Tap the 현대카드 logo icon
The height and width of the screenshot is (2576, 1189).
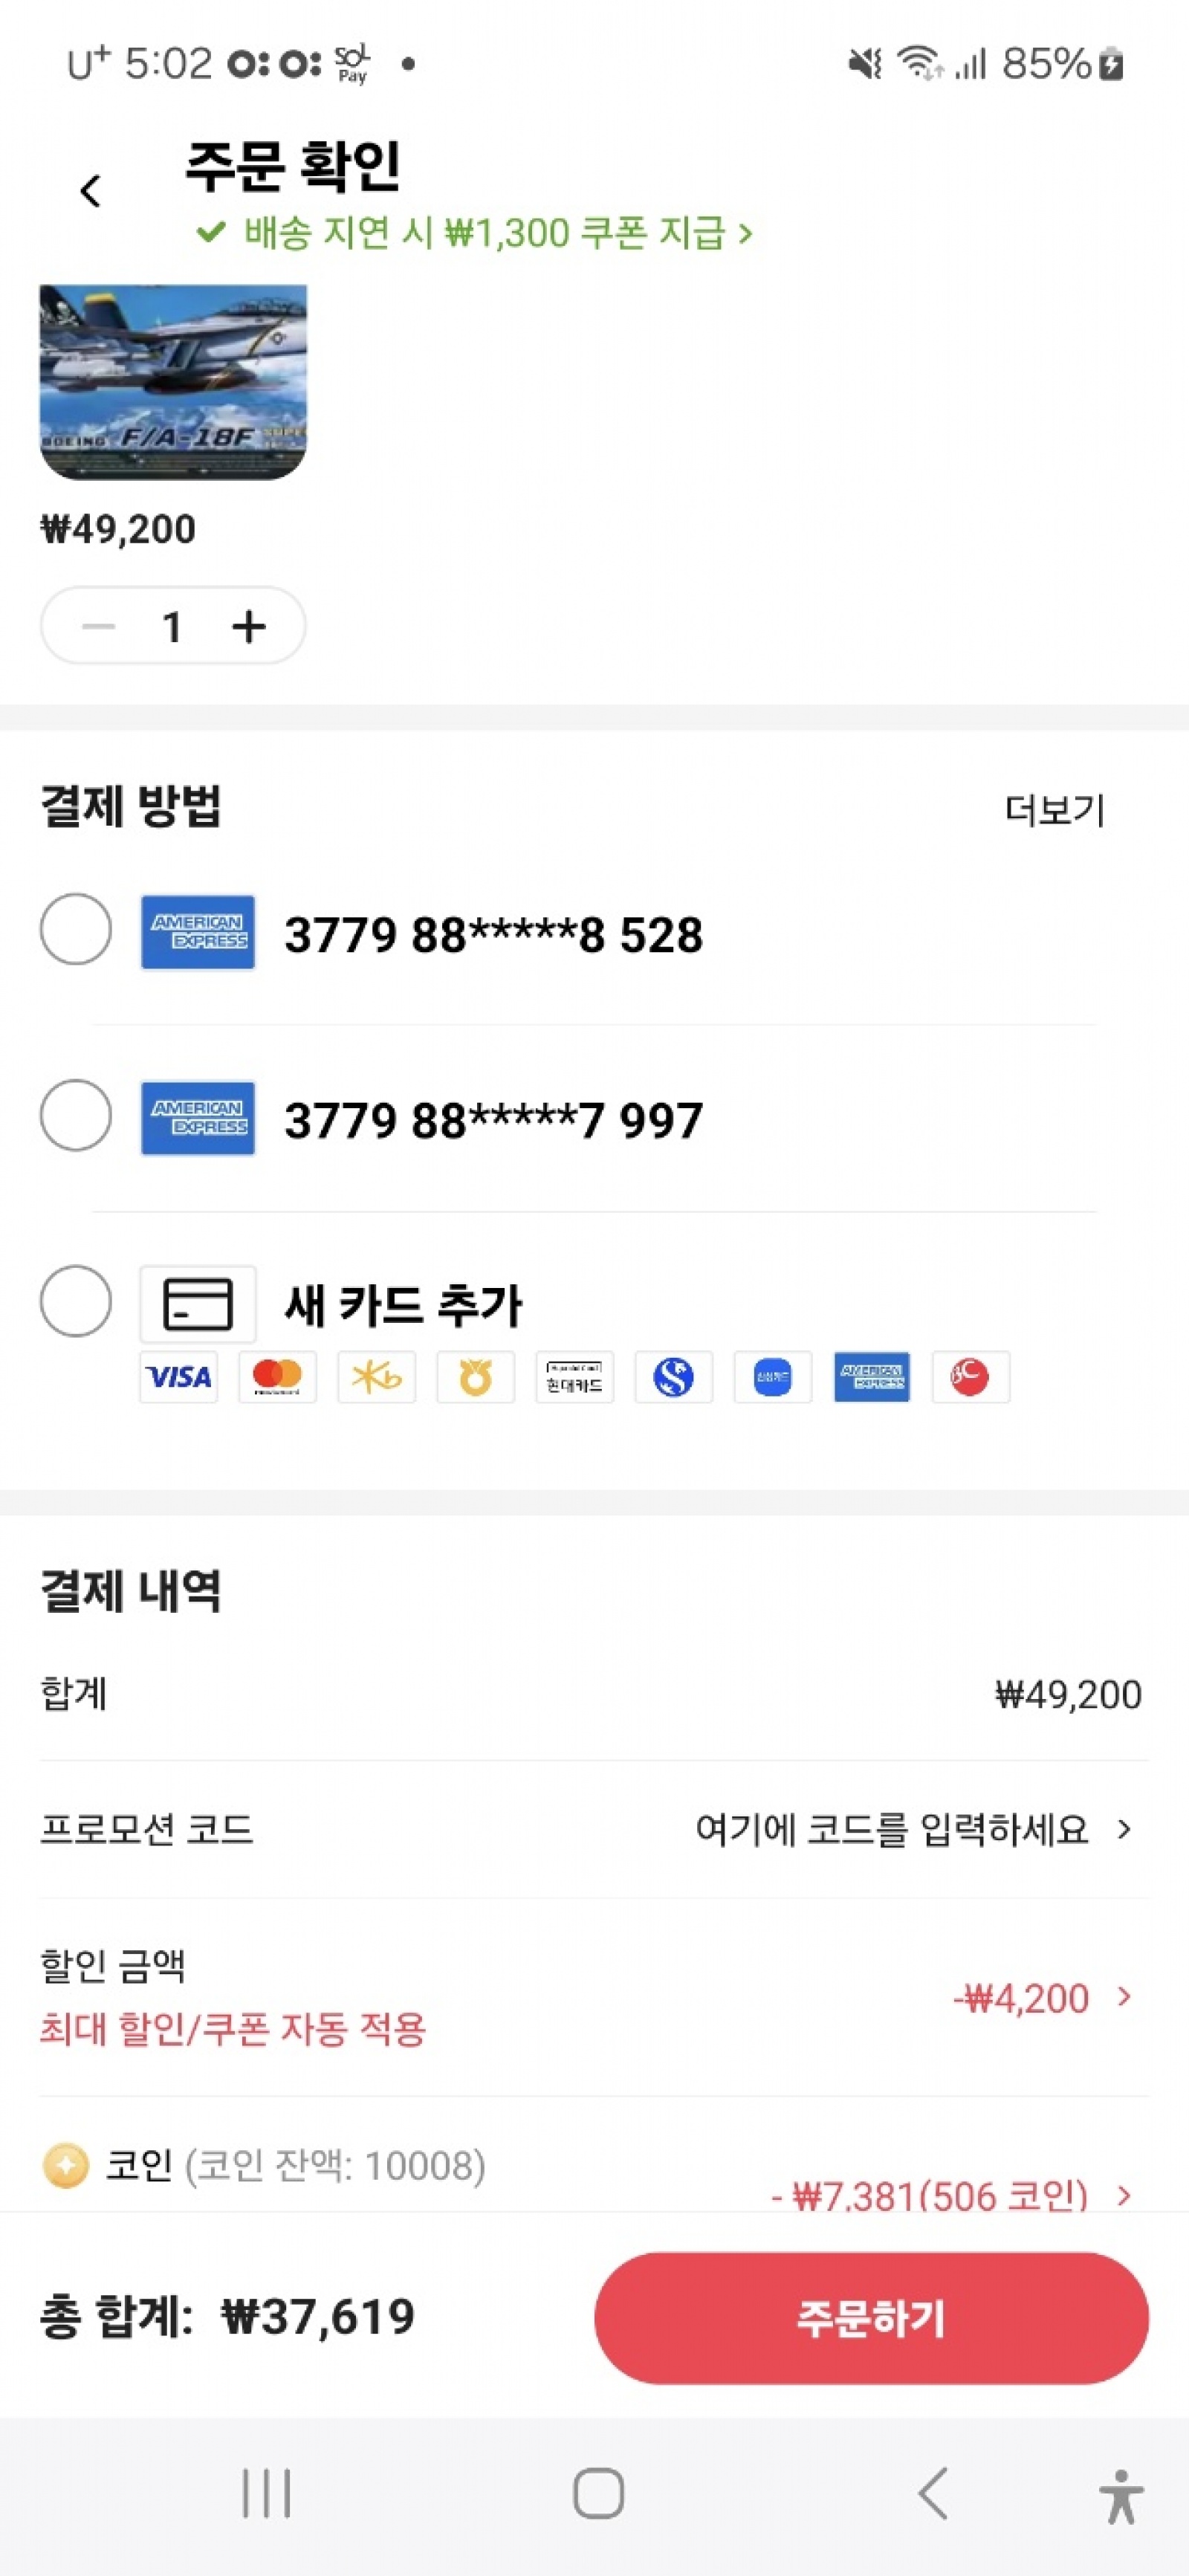pyautogui.click(x=574, y=1377)
